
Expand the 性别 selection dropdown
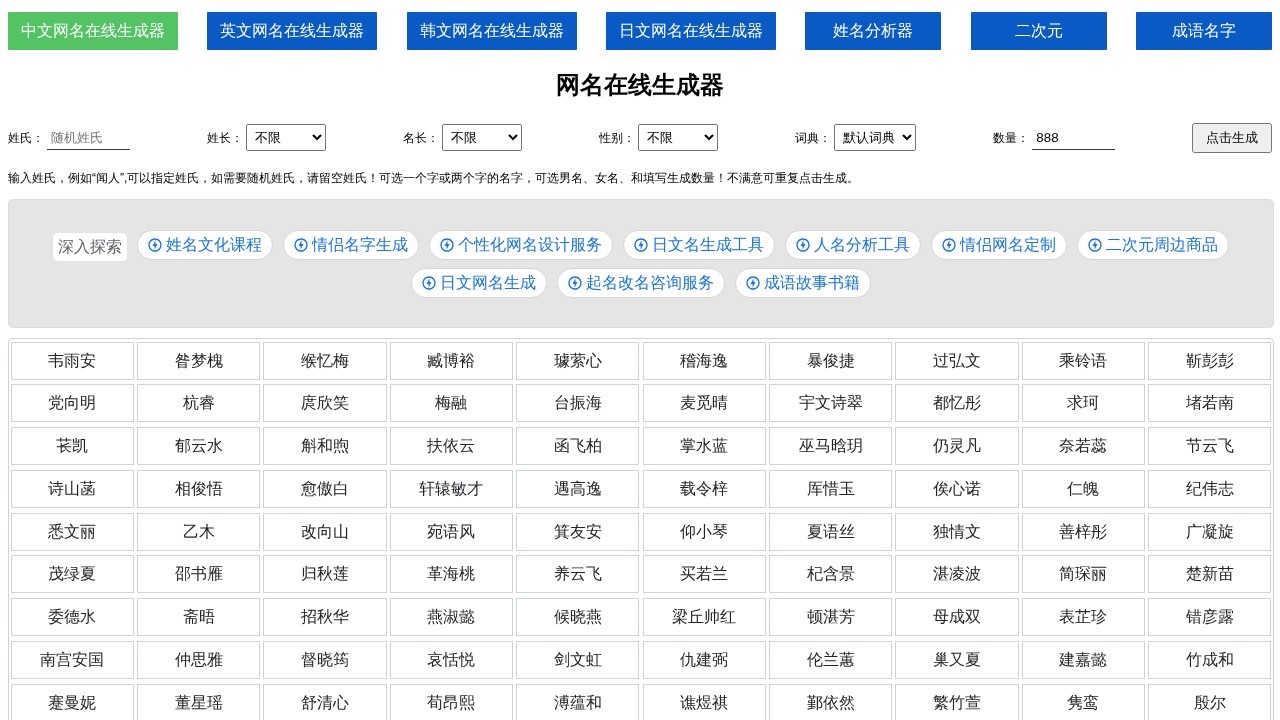[678, 137]
